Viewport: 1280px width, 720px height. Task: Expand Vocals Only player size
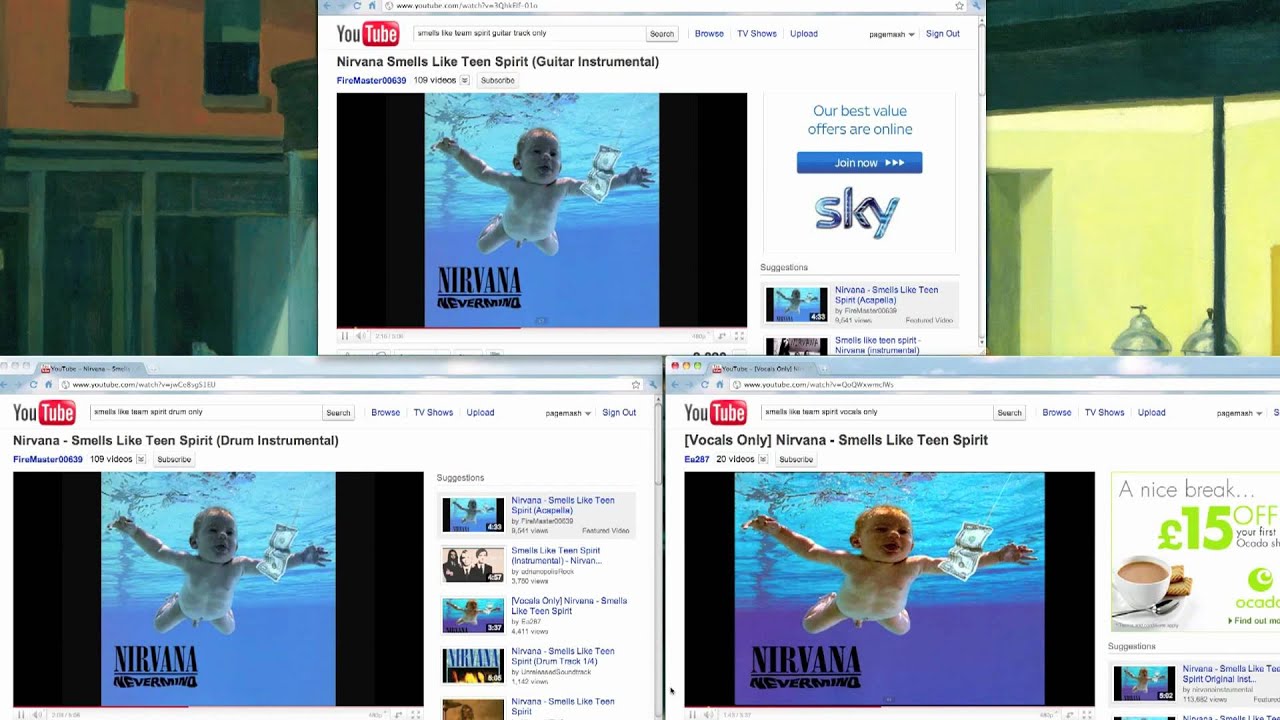point(1070,715)
